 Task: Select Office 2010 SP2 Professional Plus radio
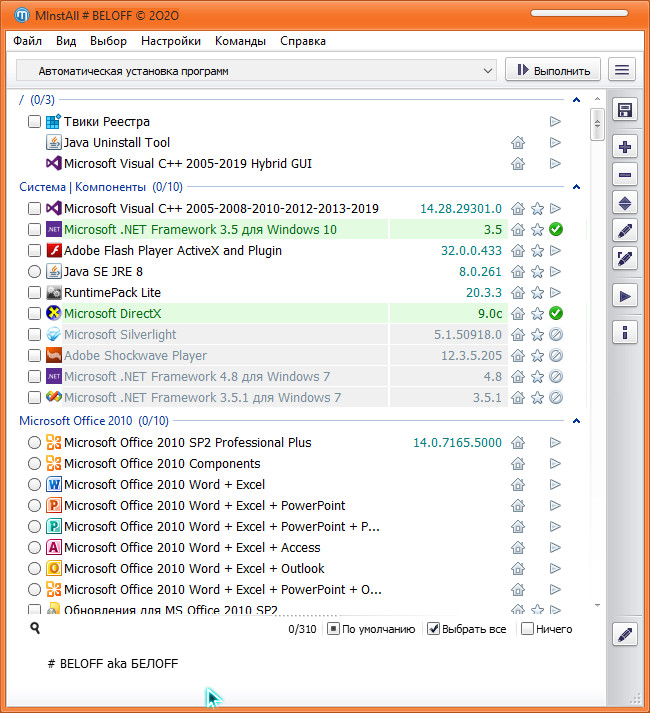[x=34, y=442]
